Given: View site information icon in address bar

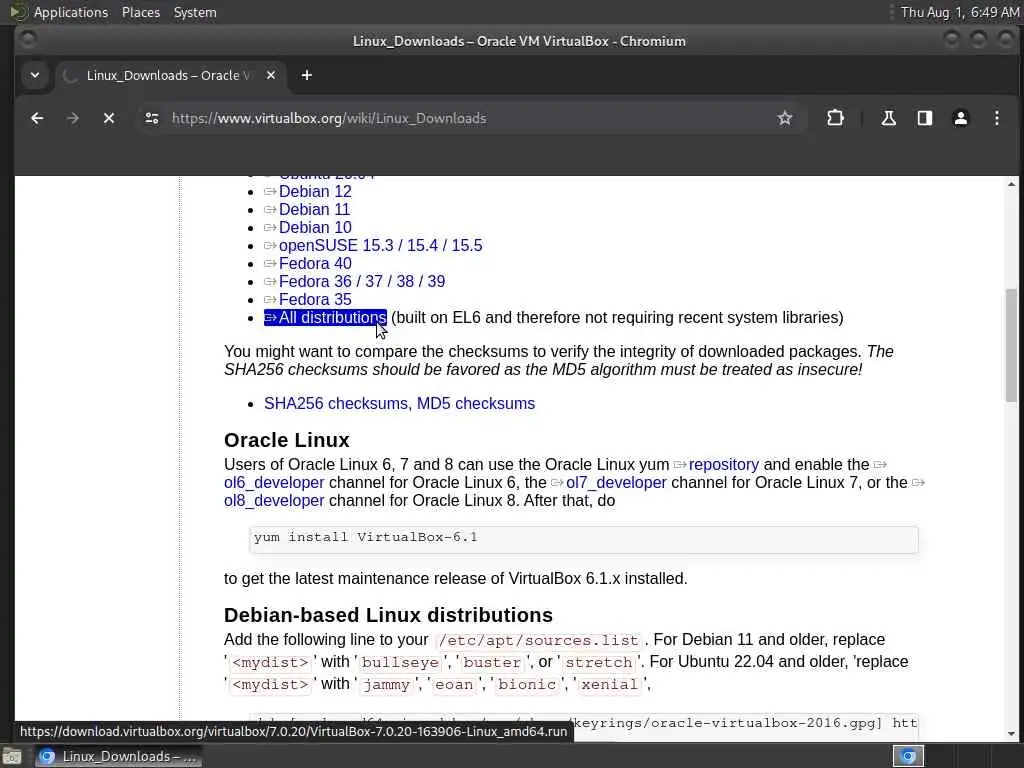Looking at the screenshot, I should [x=152, y=118].
